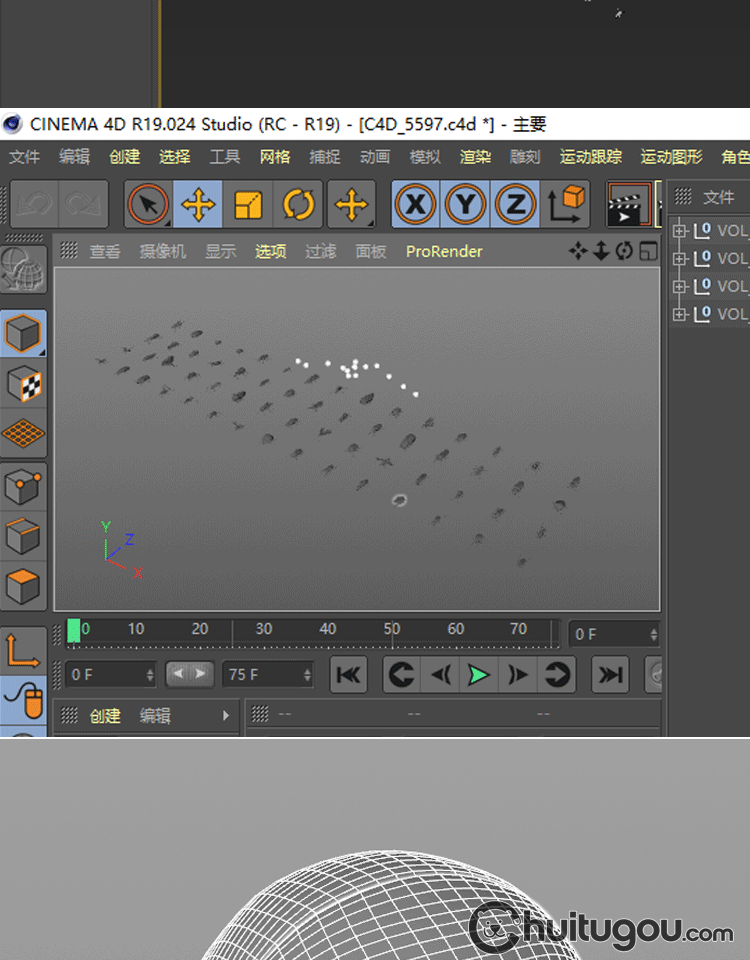Image resolution: width=750 pixels, height=960 pixels.
Task: Open the 渲染 menu
Action: point(475,157)
